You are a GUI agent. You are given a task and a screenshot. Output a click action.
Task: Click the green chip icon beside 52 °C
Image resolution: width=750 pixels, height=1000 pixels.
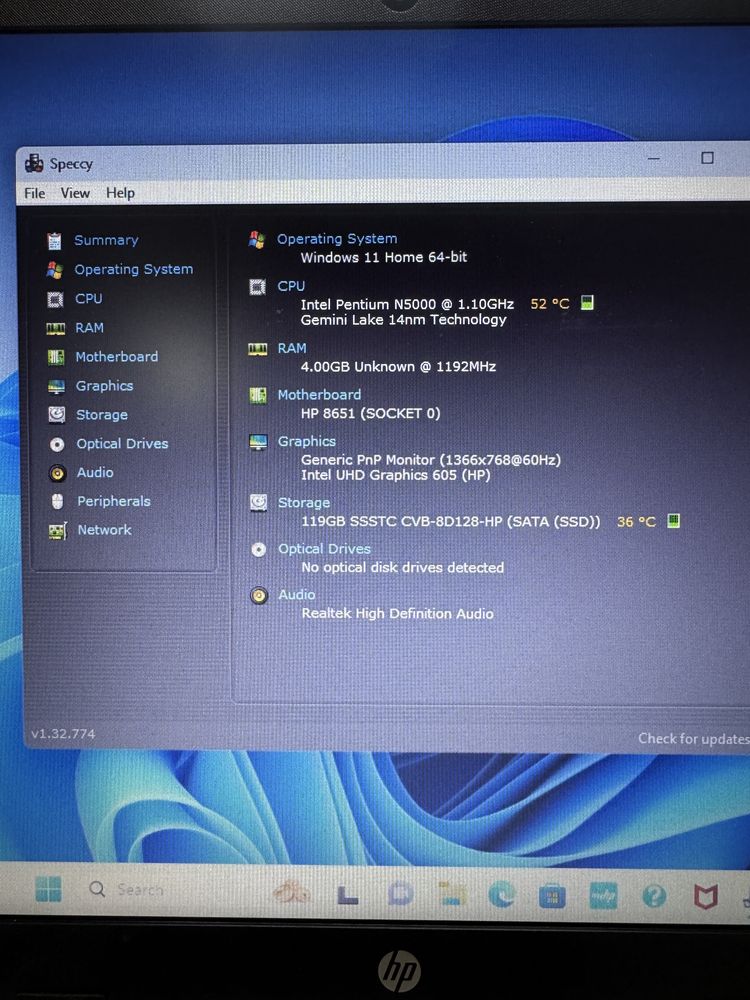(x=587, y=303)
